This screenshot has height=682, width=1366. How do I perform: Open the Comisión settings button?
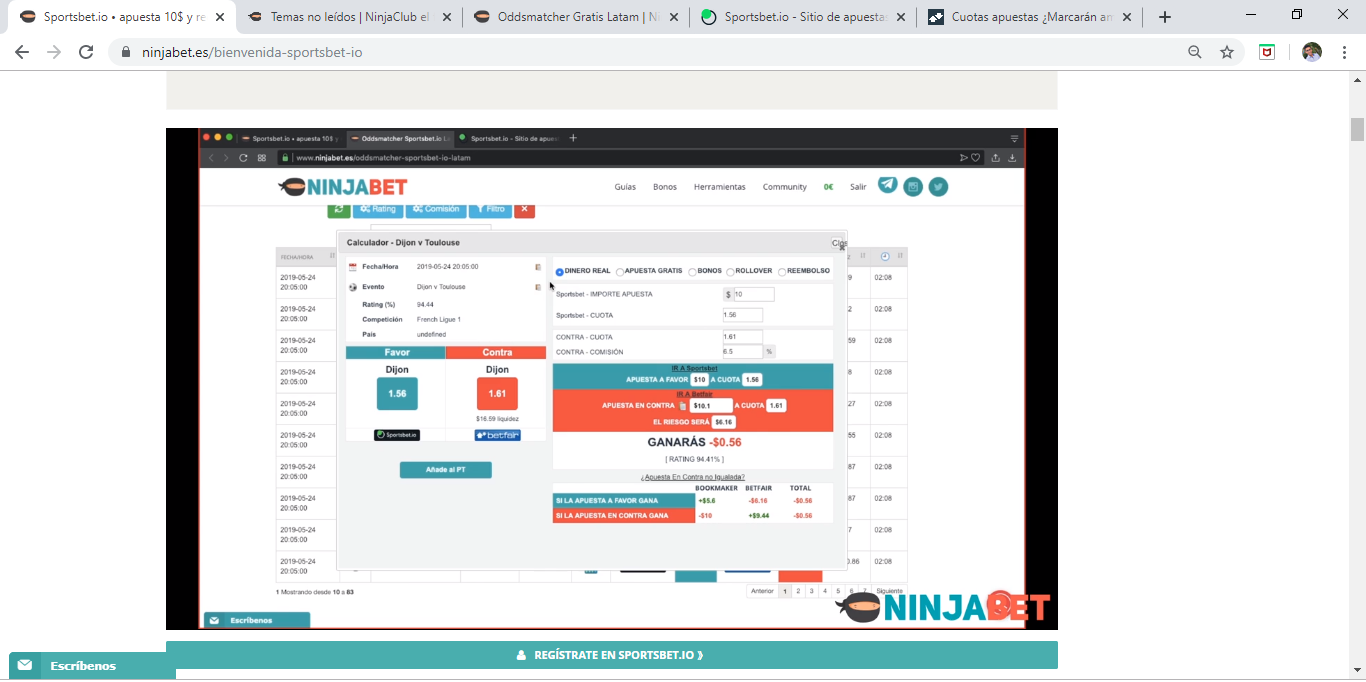coord(435,209)
